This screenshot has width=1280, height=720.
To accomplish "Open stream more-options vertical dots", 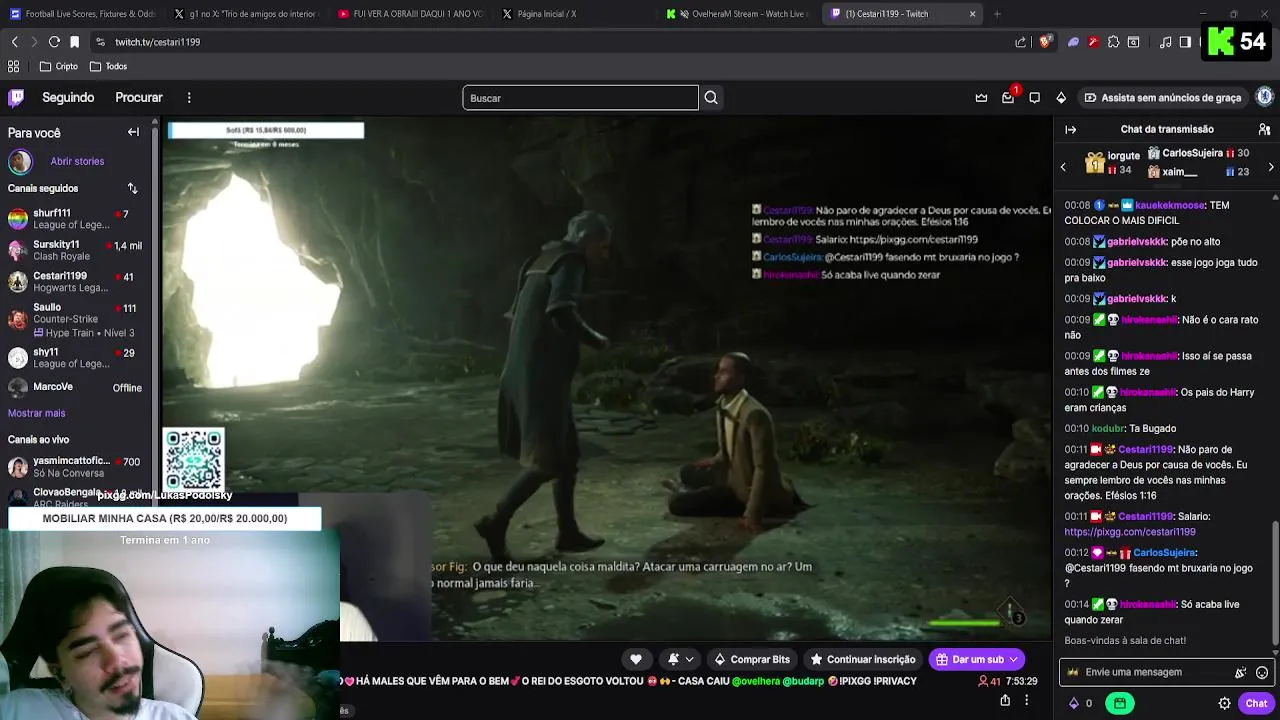I will [x=1027, y=700].
